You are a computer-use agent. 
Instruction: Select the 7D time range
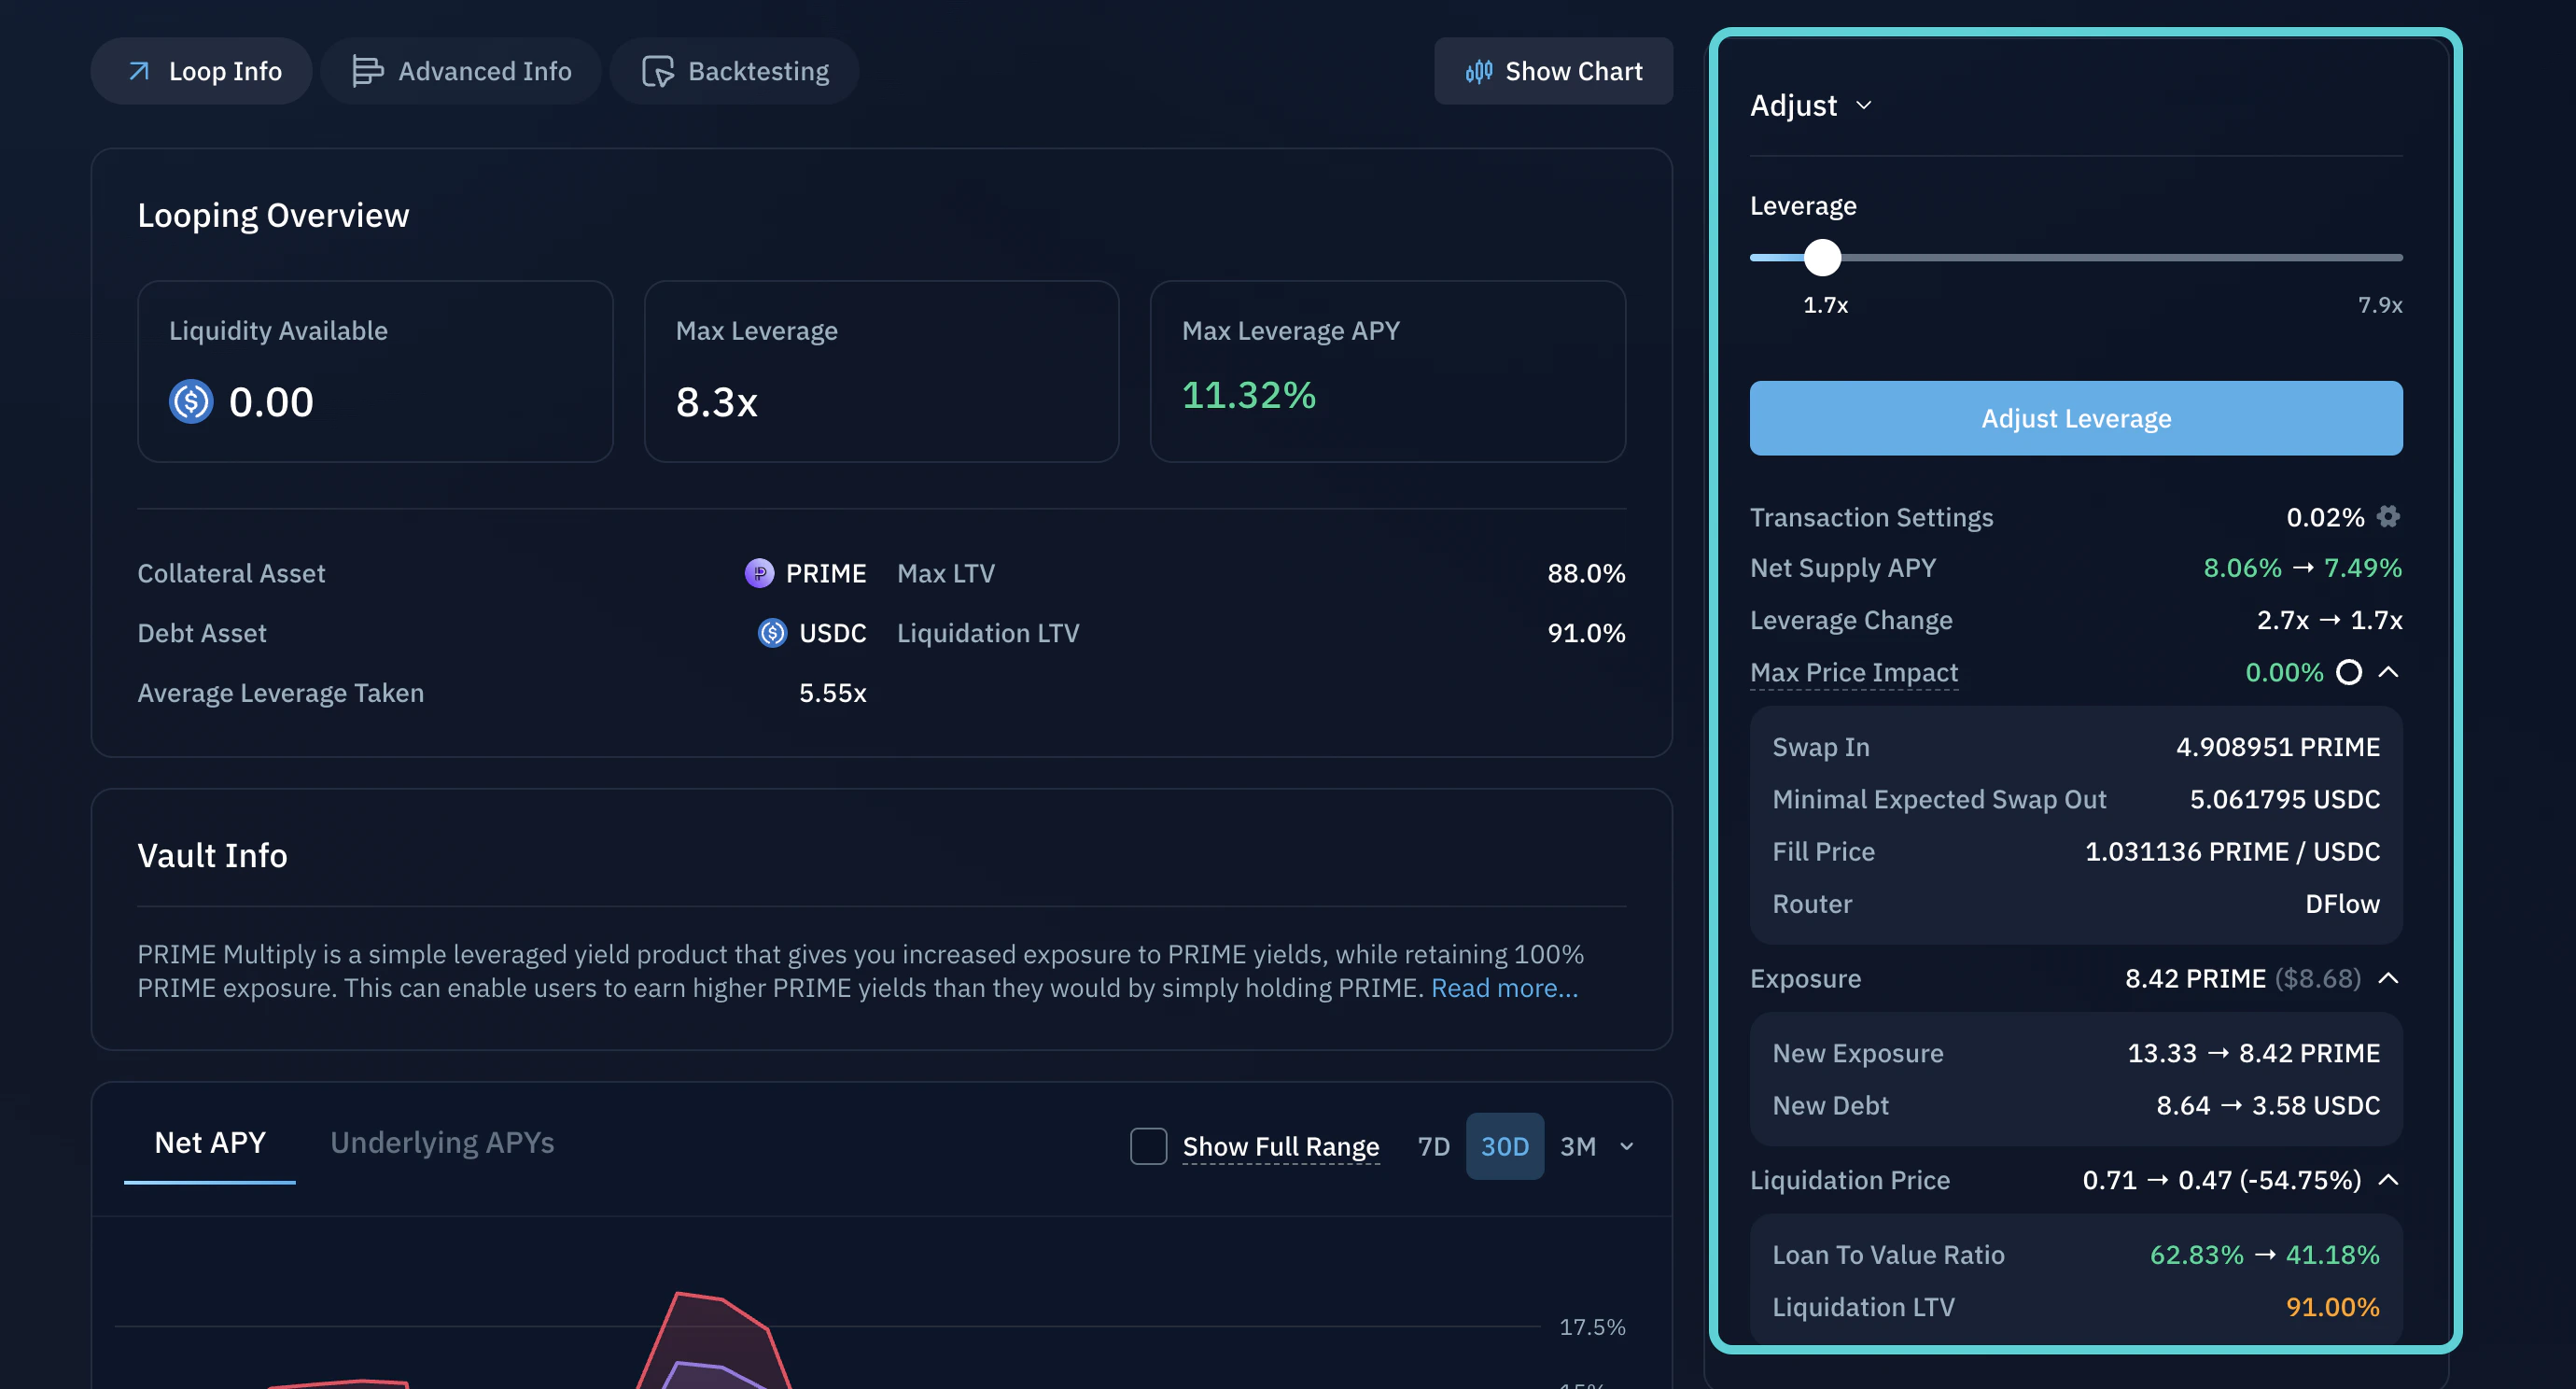[1433, 1146]
